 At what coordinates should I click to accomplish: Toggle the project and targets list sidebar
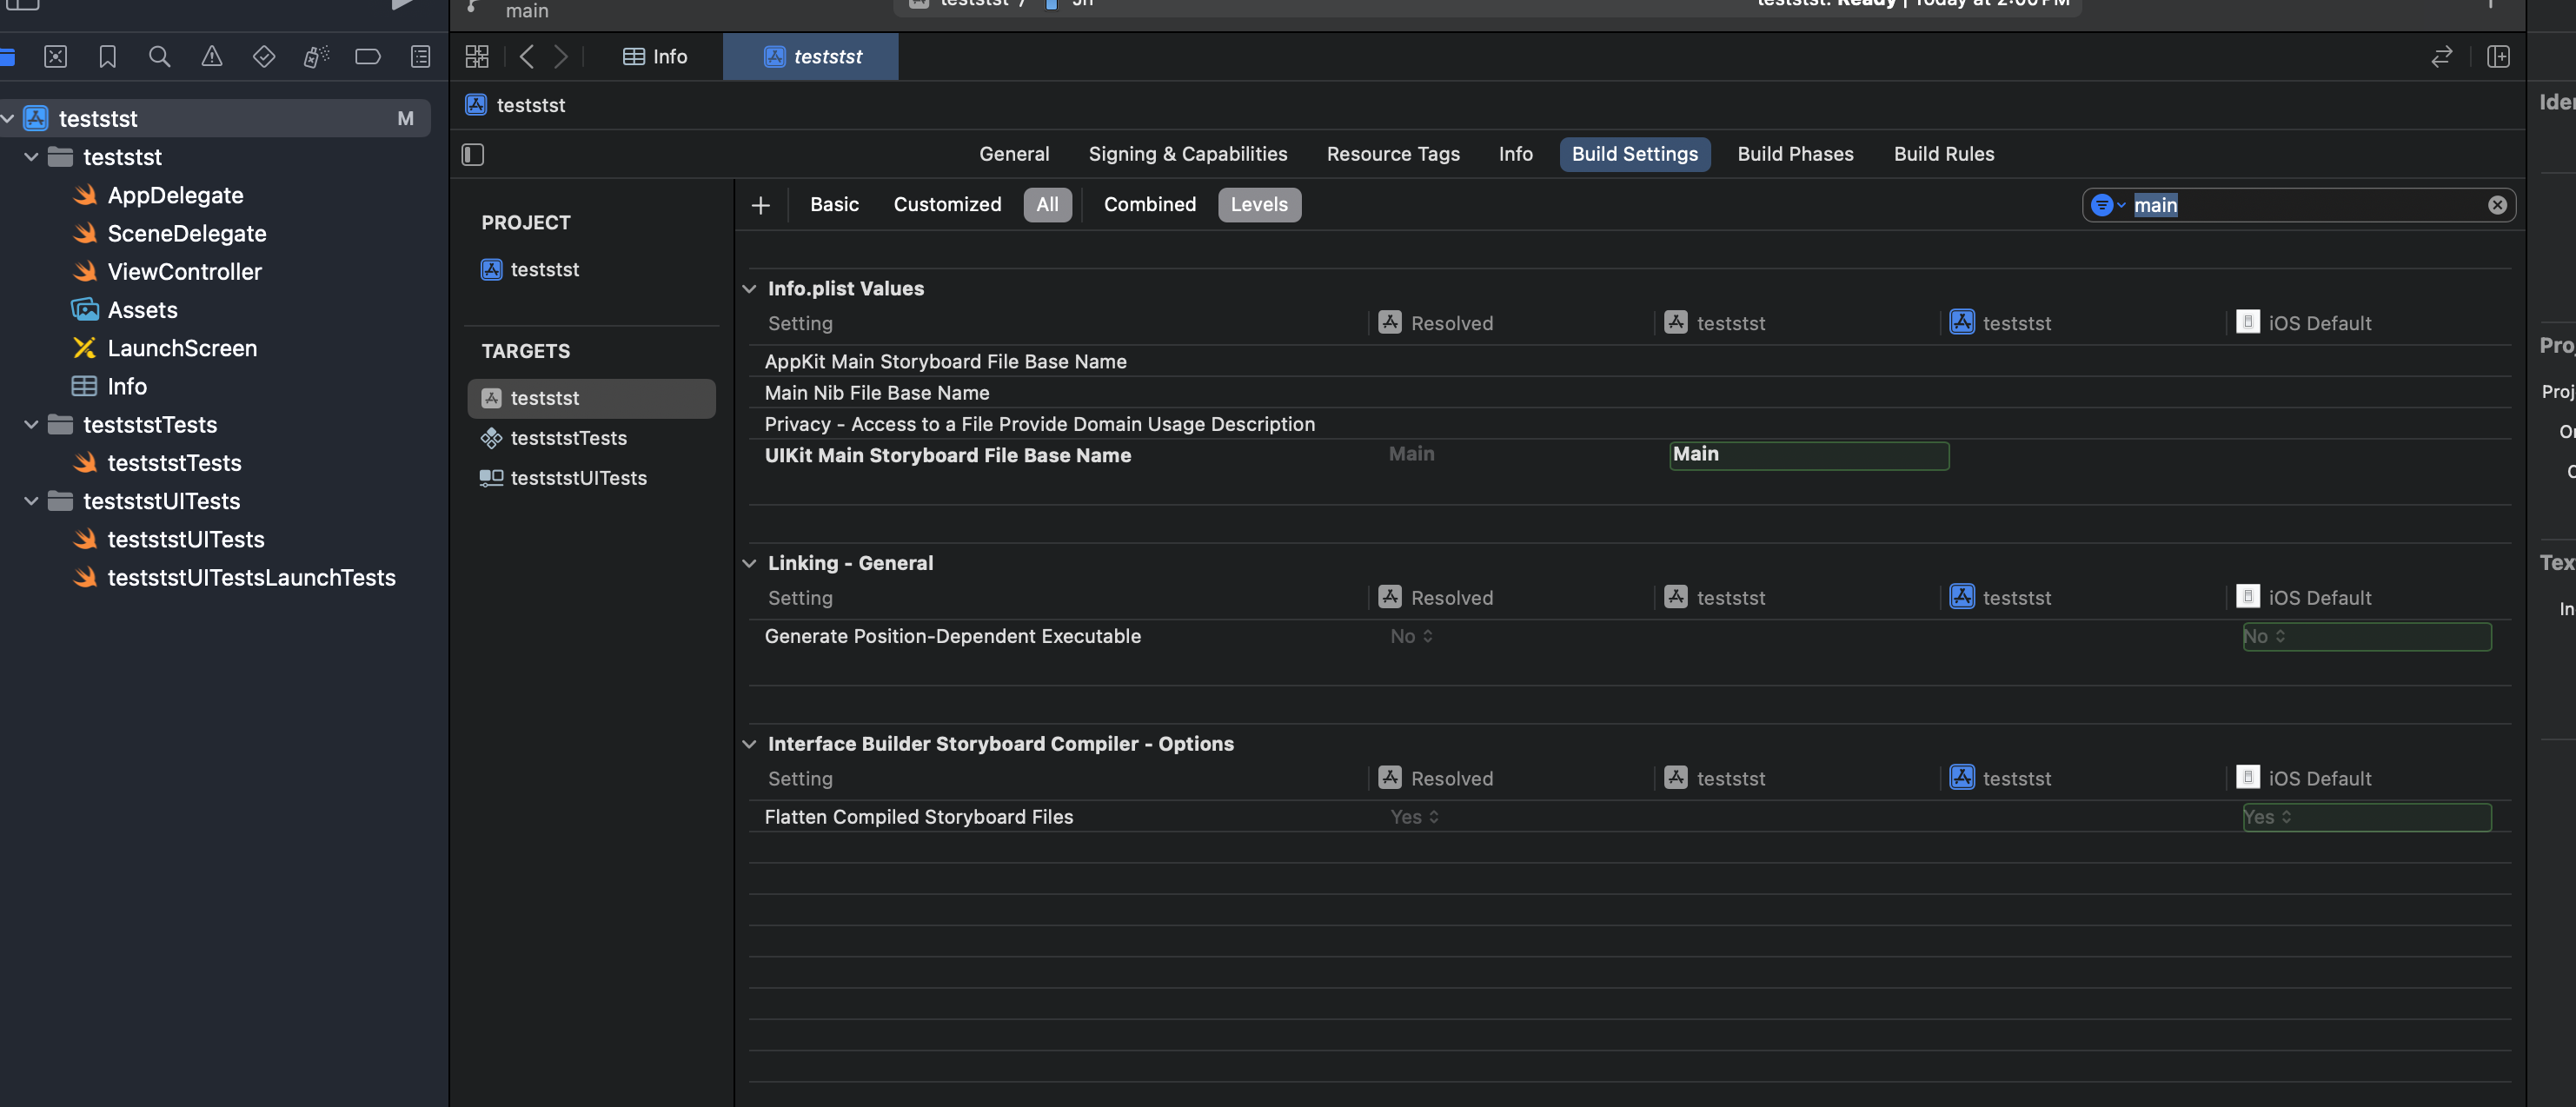pyautogui.click(x=473, y=154)
